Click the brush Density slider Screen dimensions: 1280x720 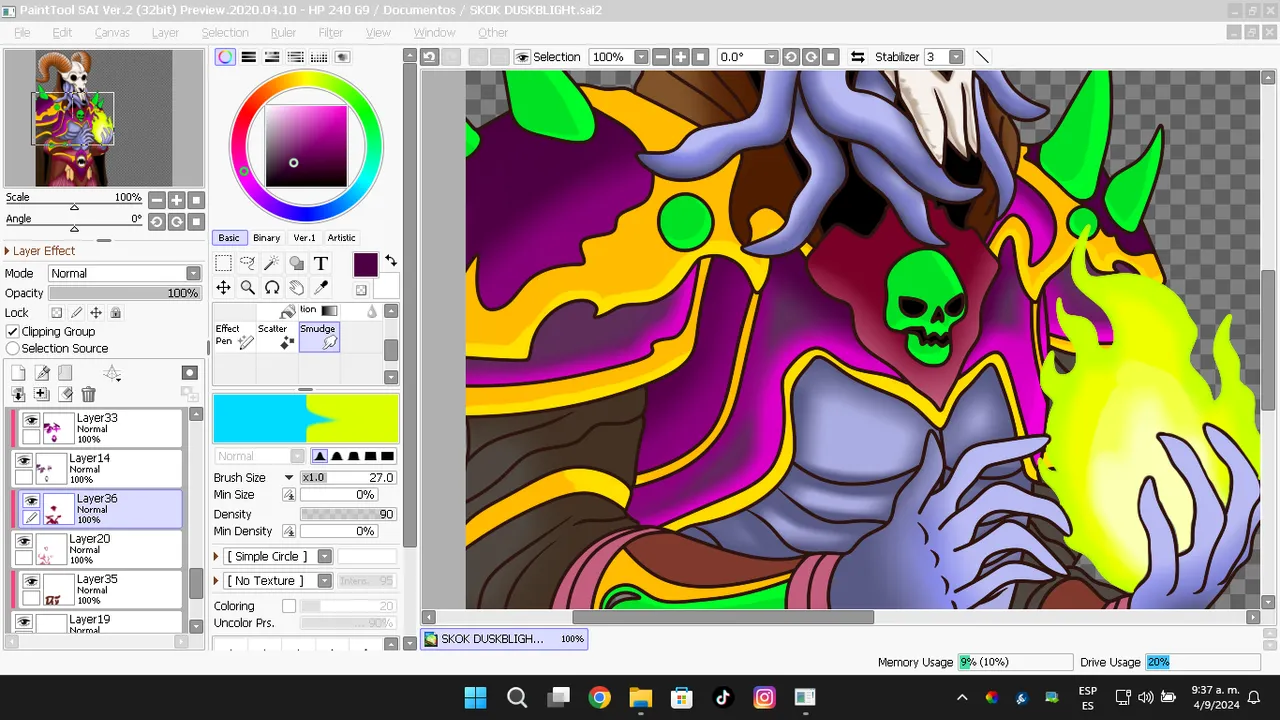[x=348, y=514]
